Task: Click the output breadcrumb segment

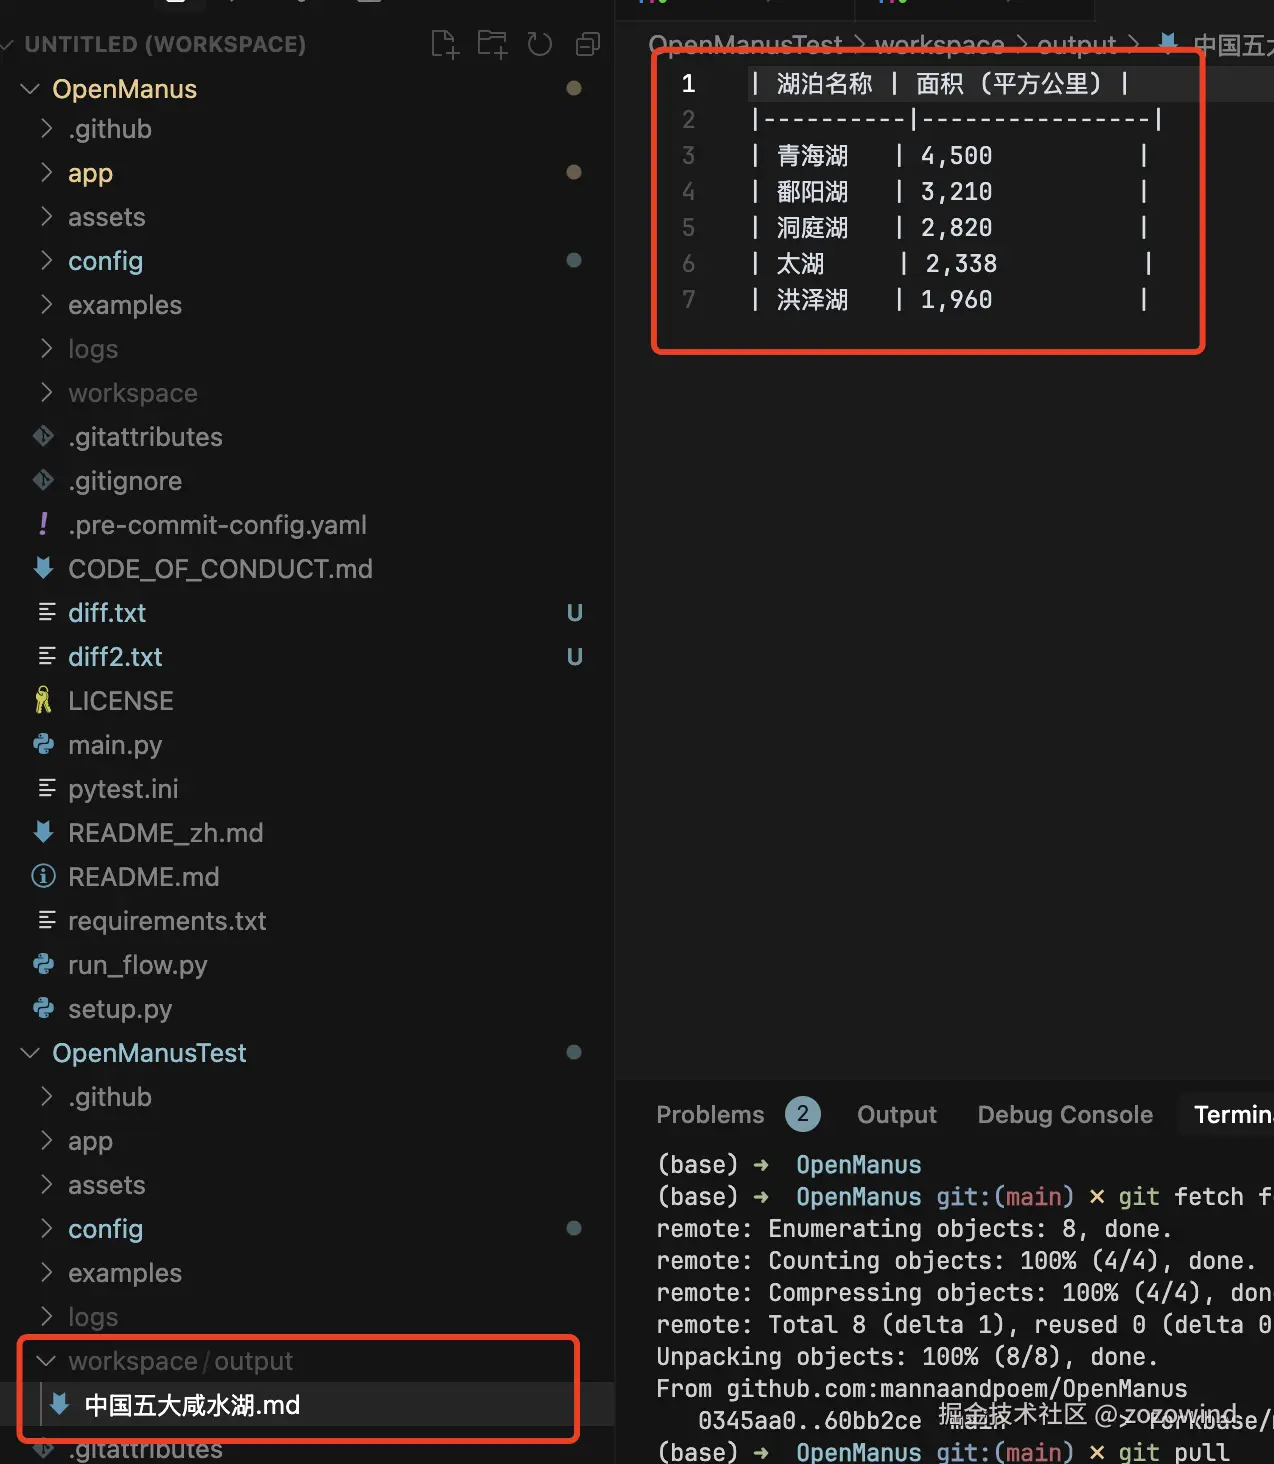Action: point(1076,45)
